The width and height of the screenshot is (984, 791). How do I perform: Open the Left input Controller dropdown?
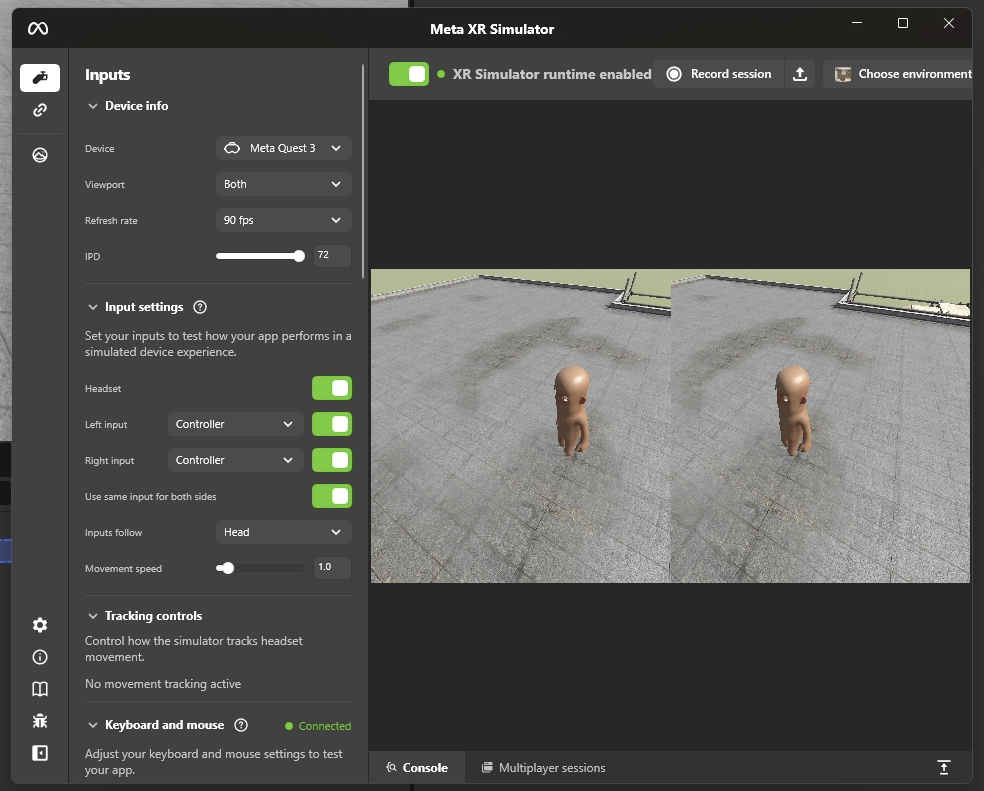(235, 424)
